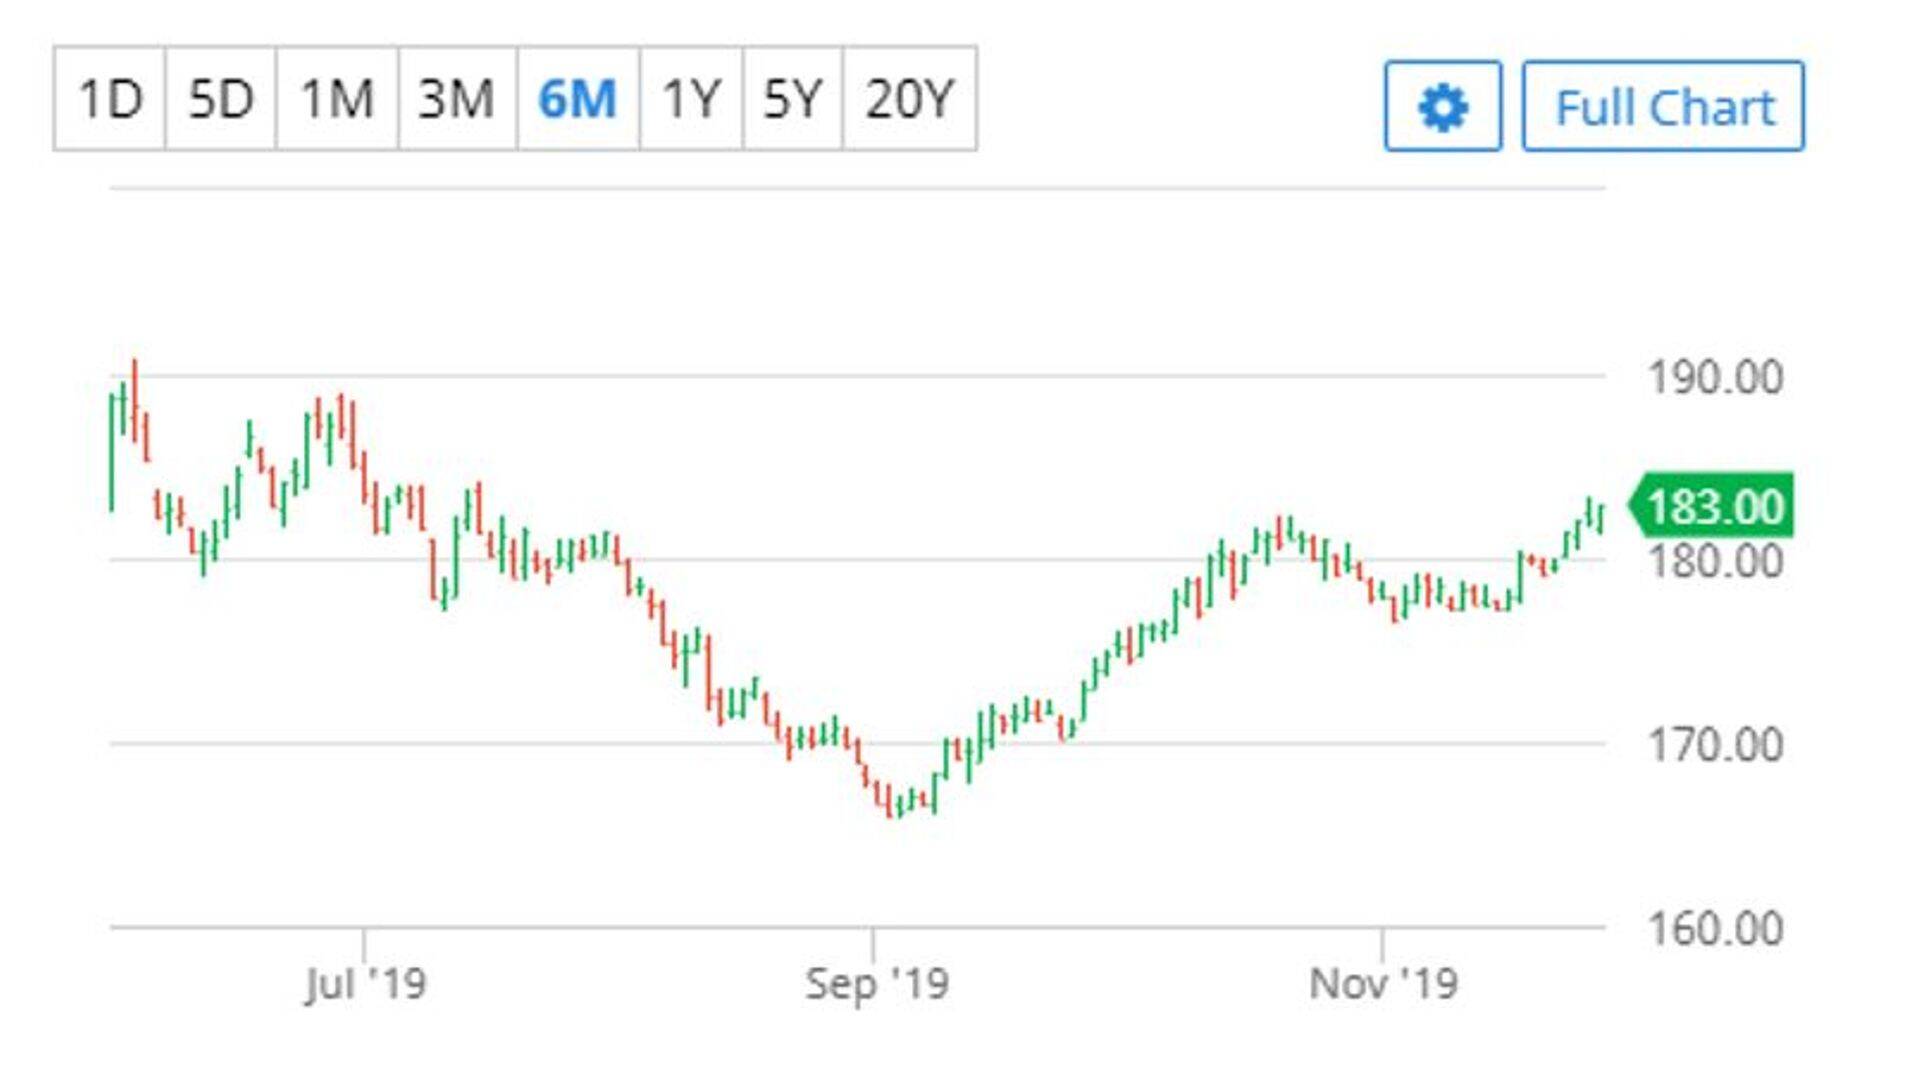Select the 5Y time range
The height and width of the screenshot is (1085, 1920).
click(x=792, y=99)
